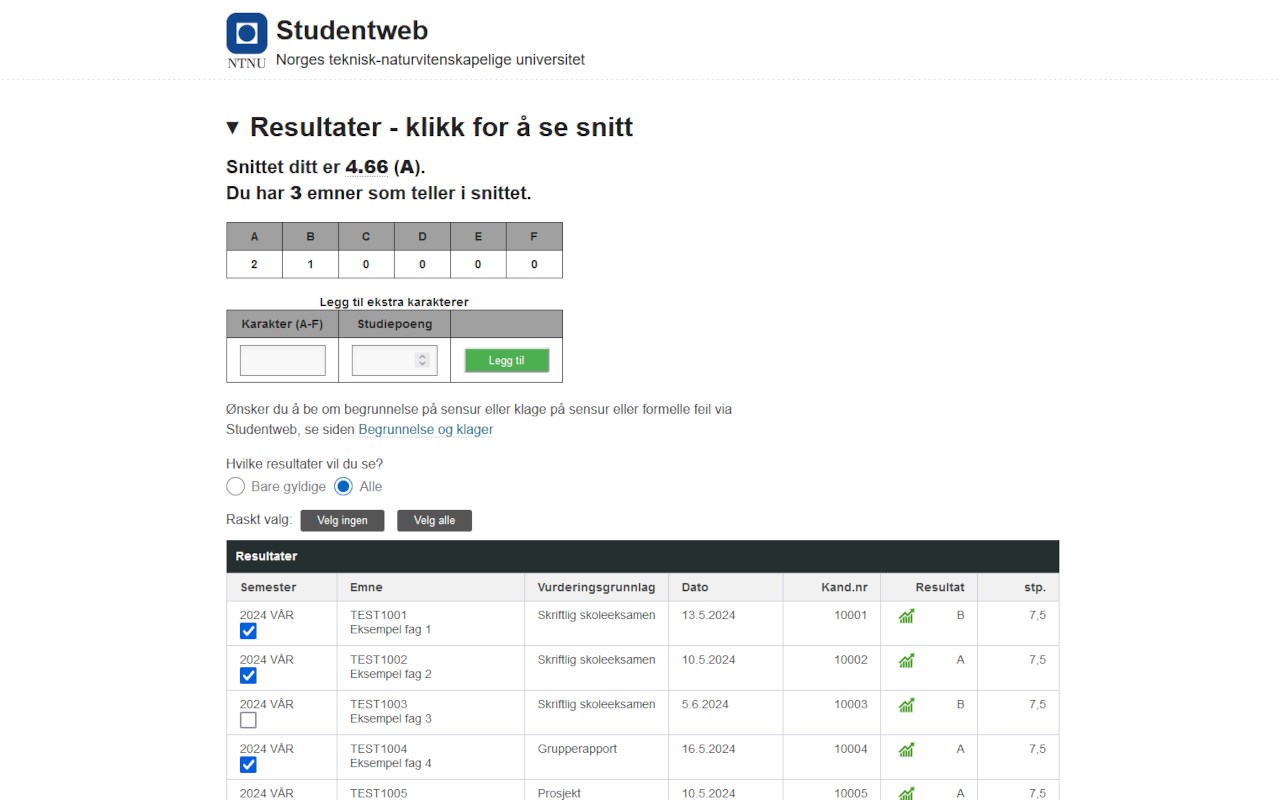Click candidate number 10001
The height and width of the screenshot is (800, 1280).
pos(851,615)
